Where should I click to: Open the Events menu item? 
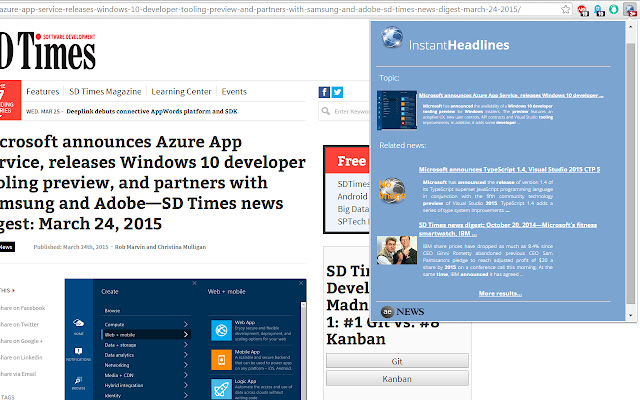234,92
